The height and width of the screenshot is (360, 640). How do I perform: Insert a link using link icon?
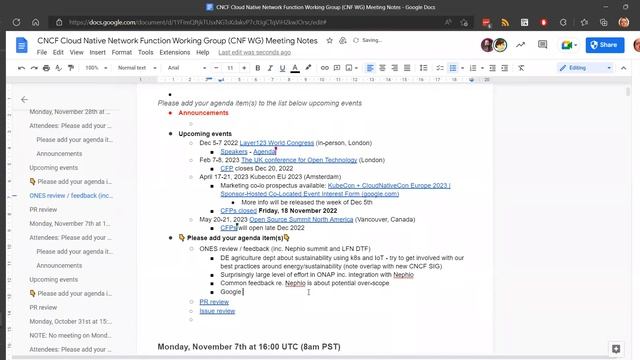tap(324, 68)
